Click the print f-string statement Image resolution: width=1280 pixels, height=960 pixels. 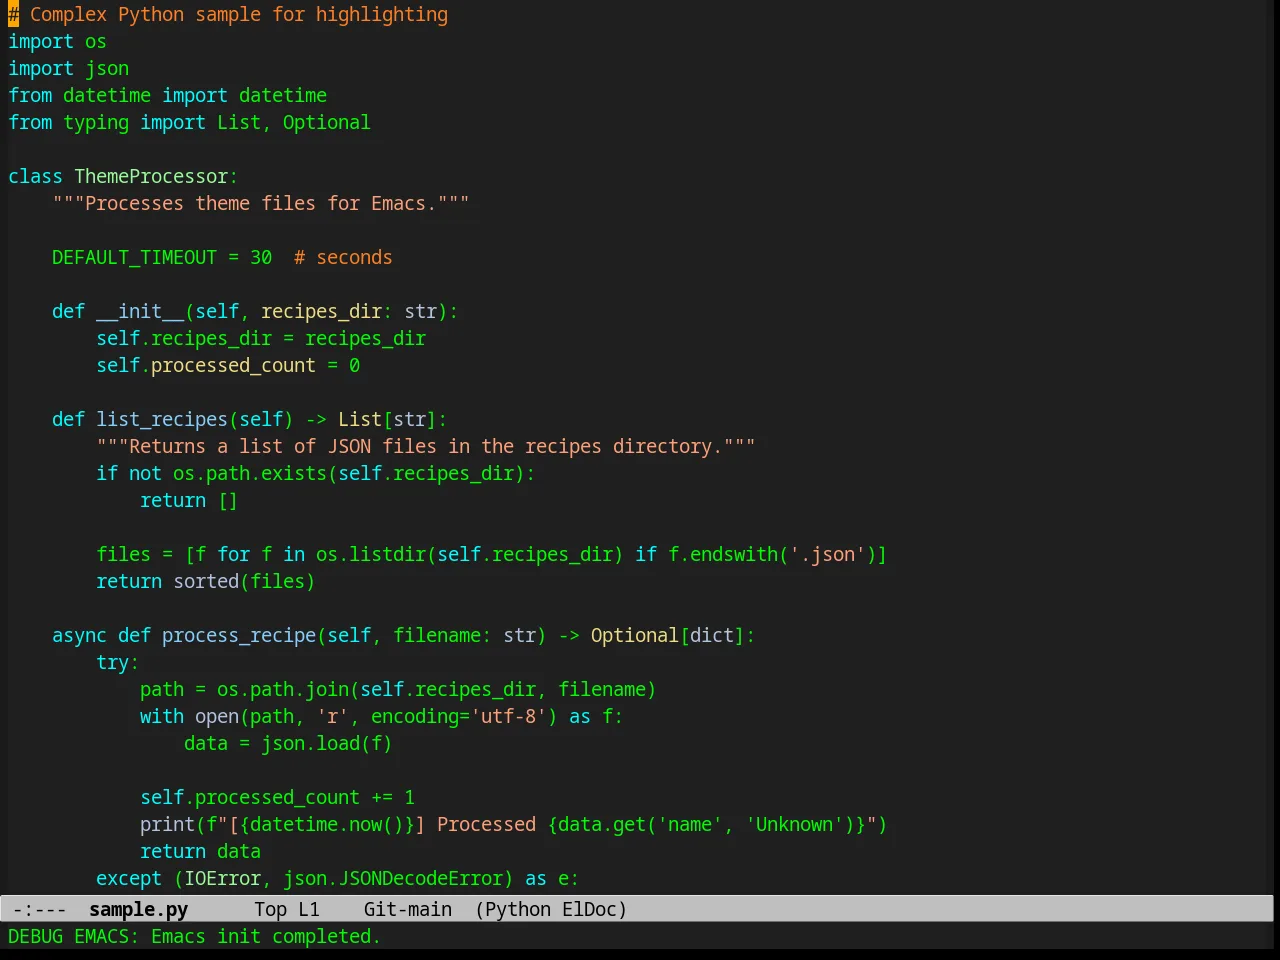[x=514, y=824]
